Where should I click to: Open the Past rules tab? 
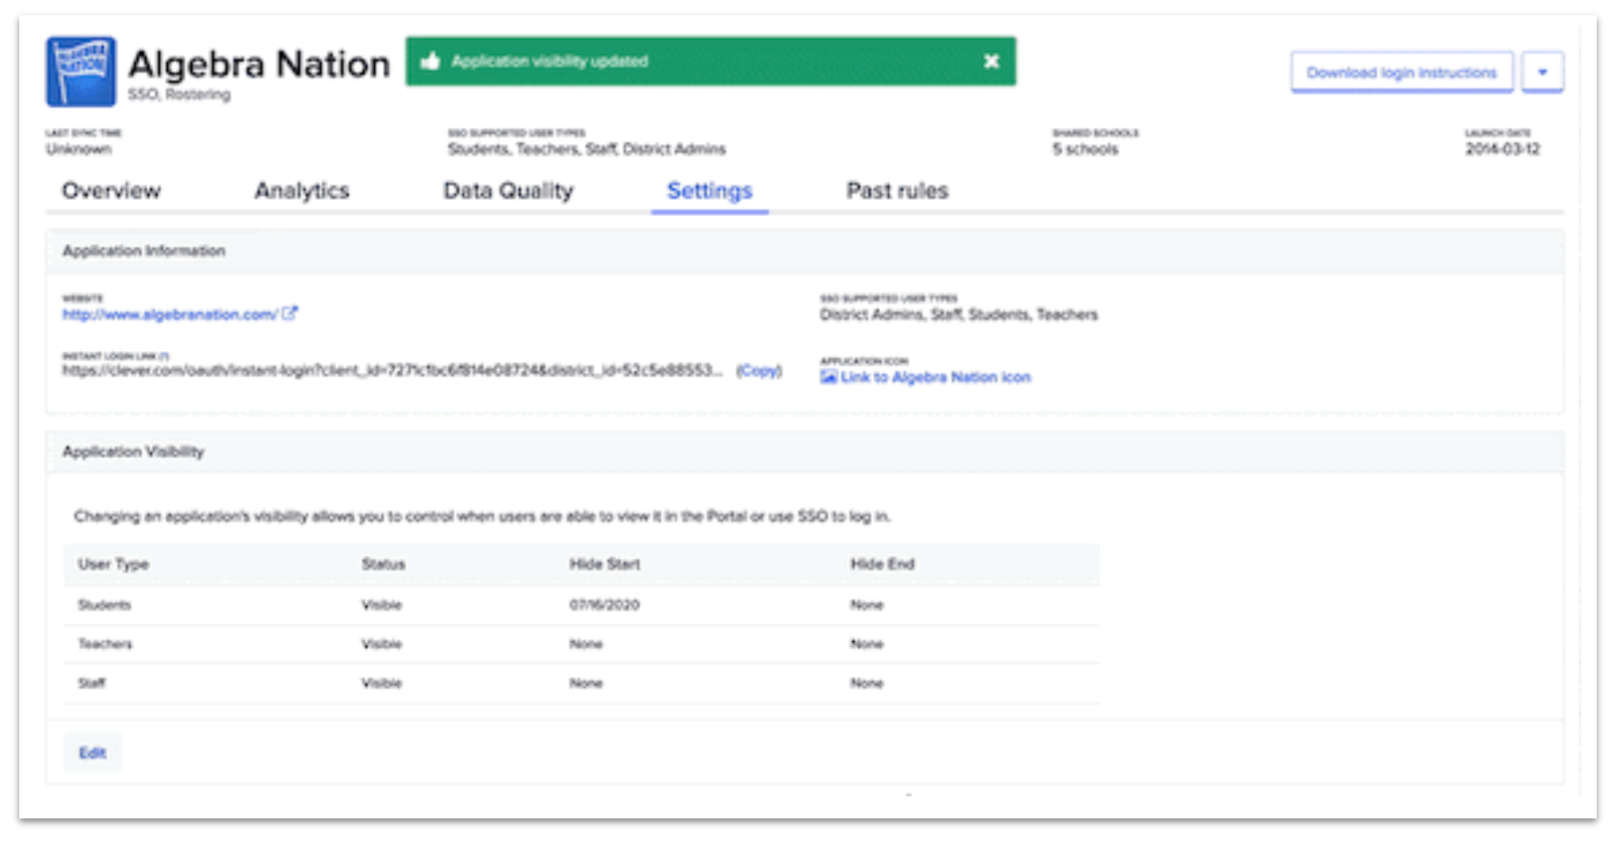897,190
